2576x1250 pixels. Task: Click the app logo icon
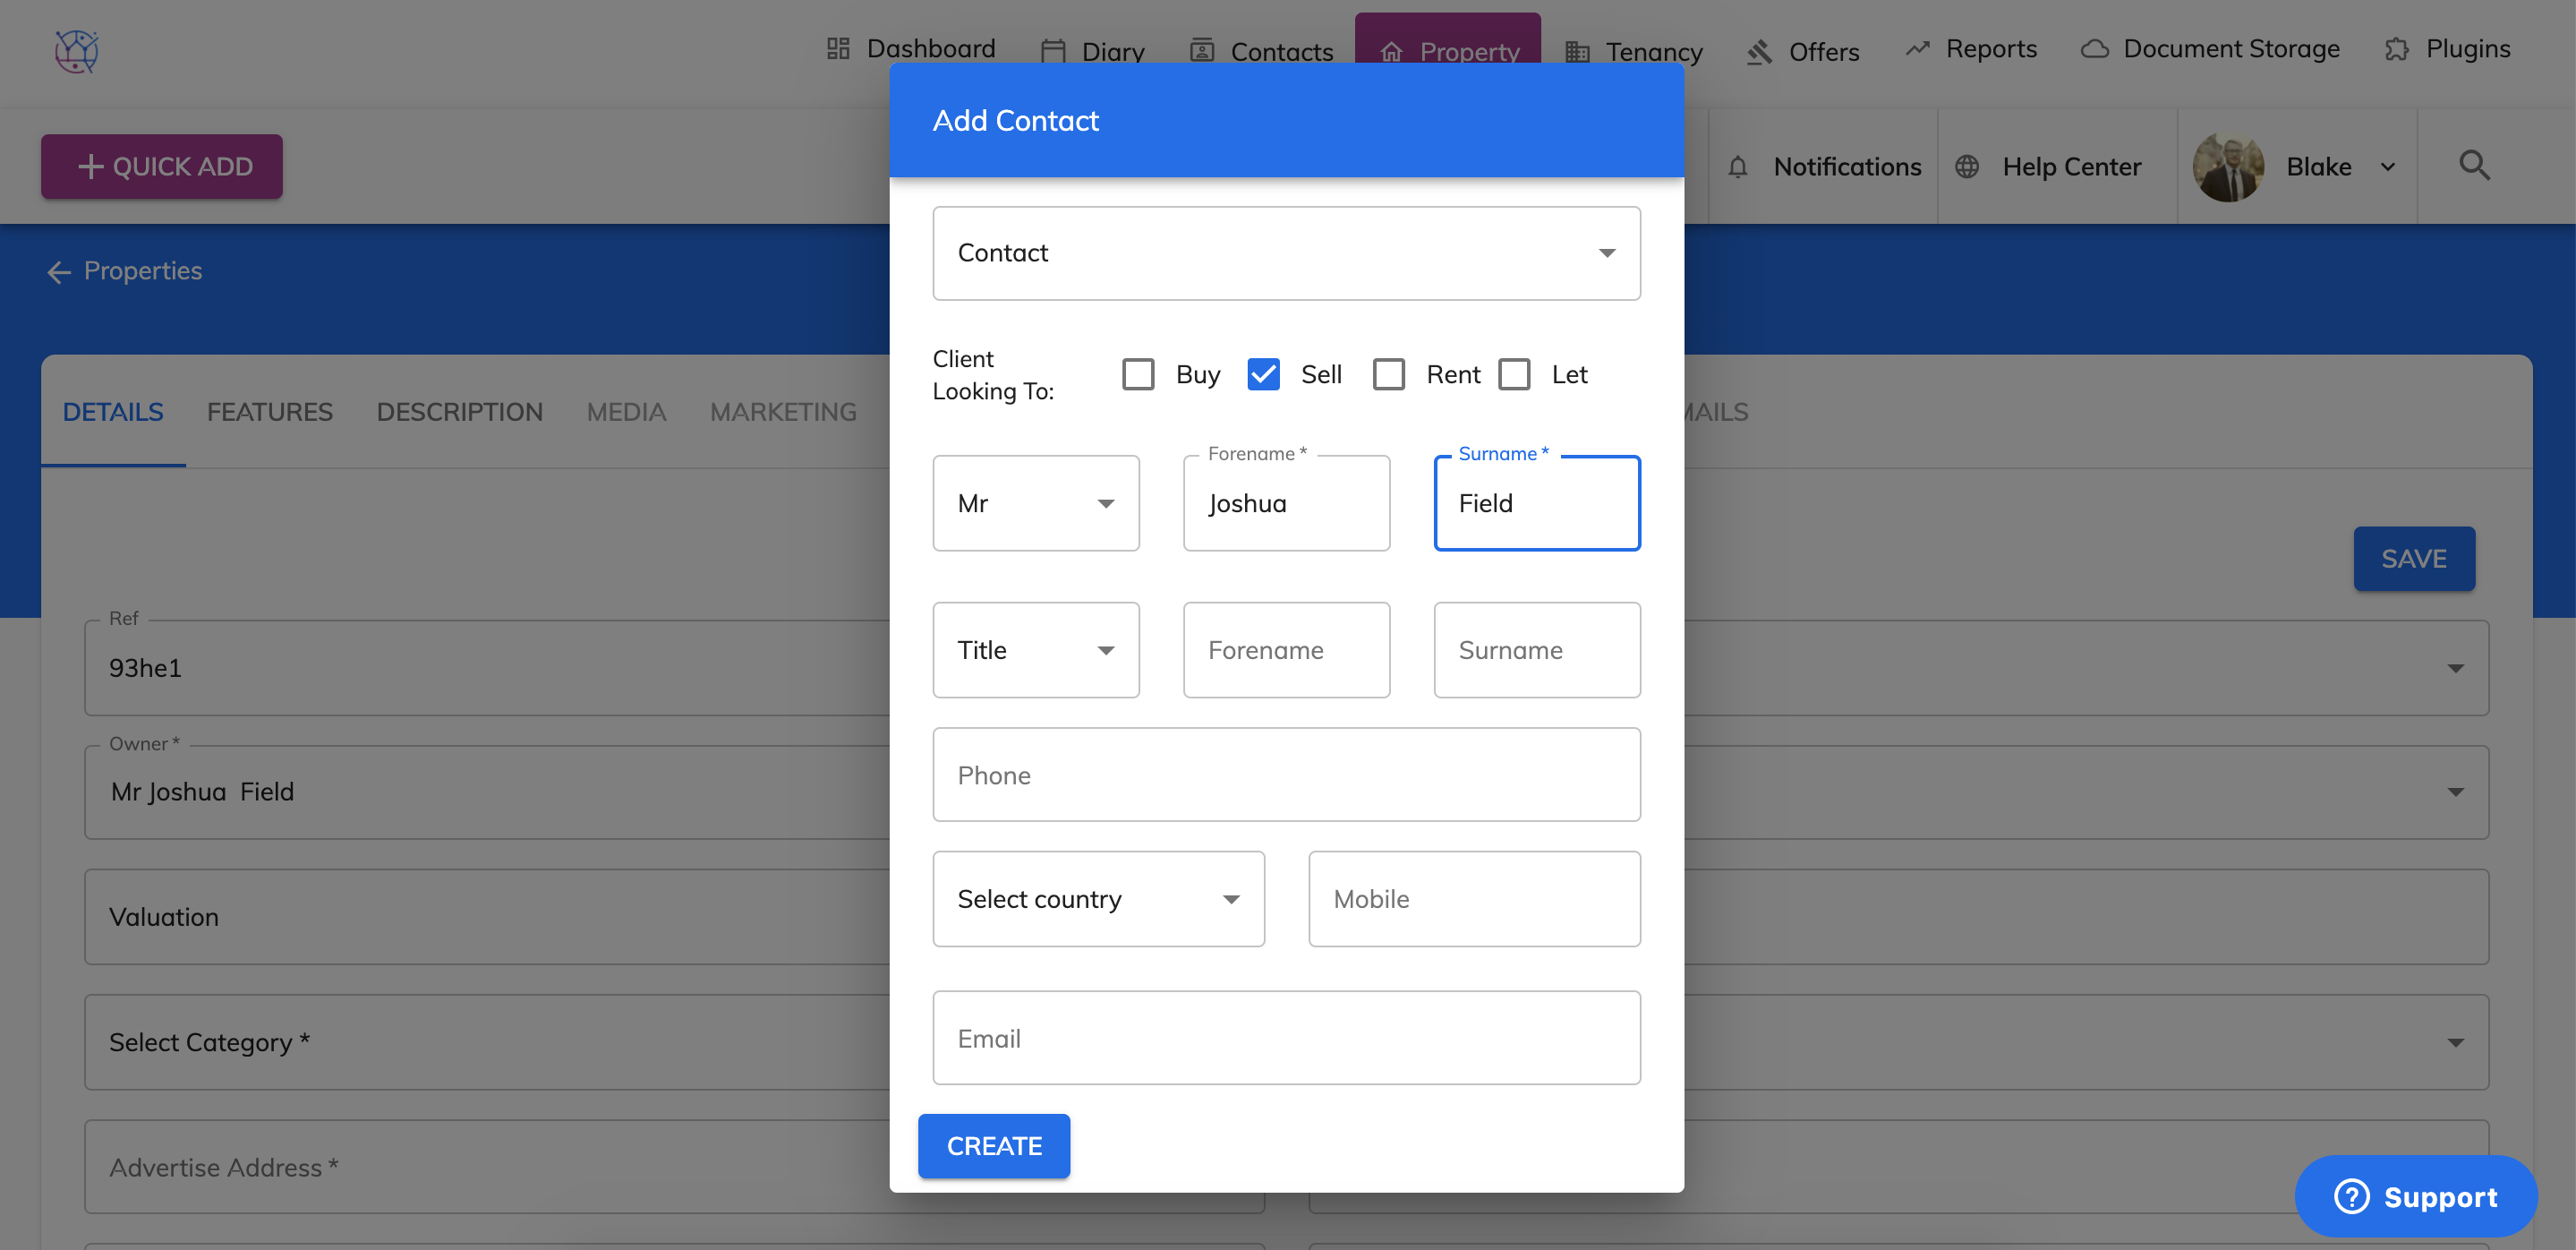click(76, 51)
